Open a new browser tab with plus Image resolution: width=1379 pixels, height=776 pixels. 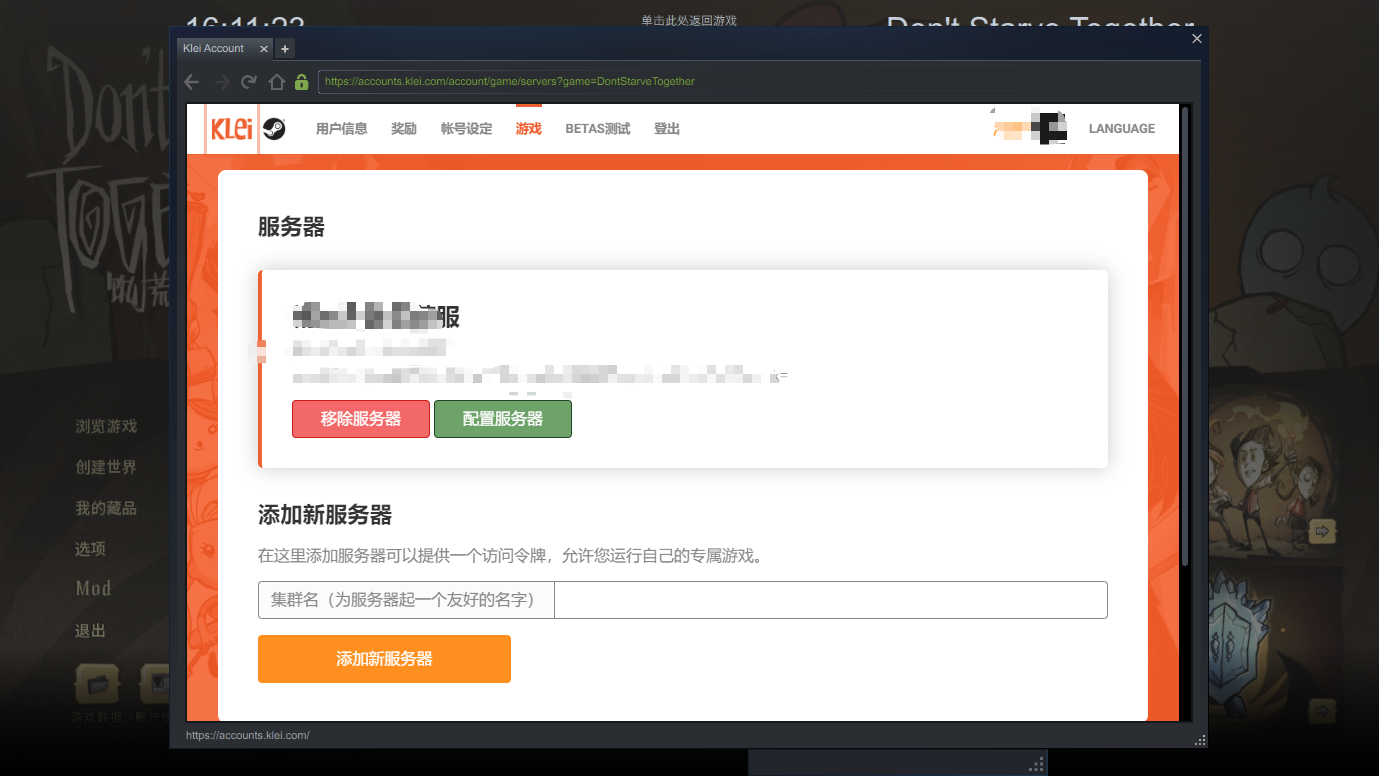285,48
